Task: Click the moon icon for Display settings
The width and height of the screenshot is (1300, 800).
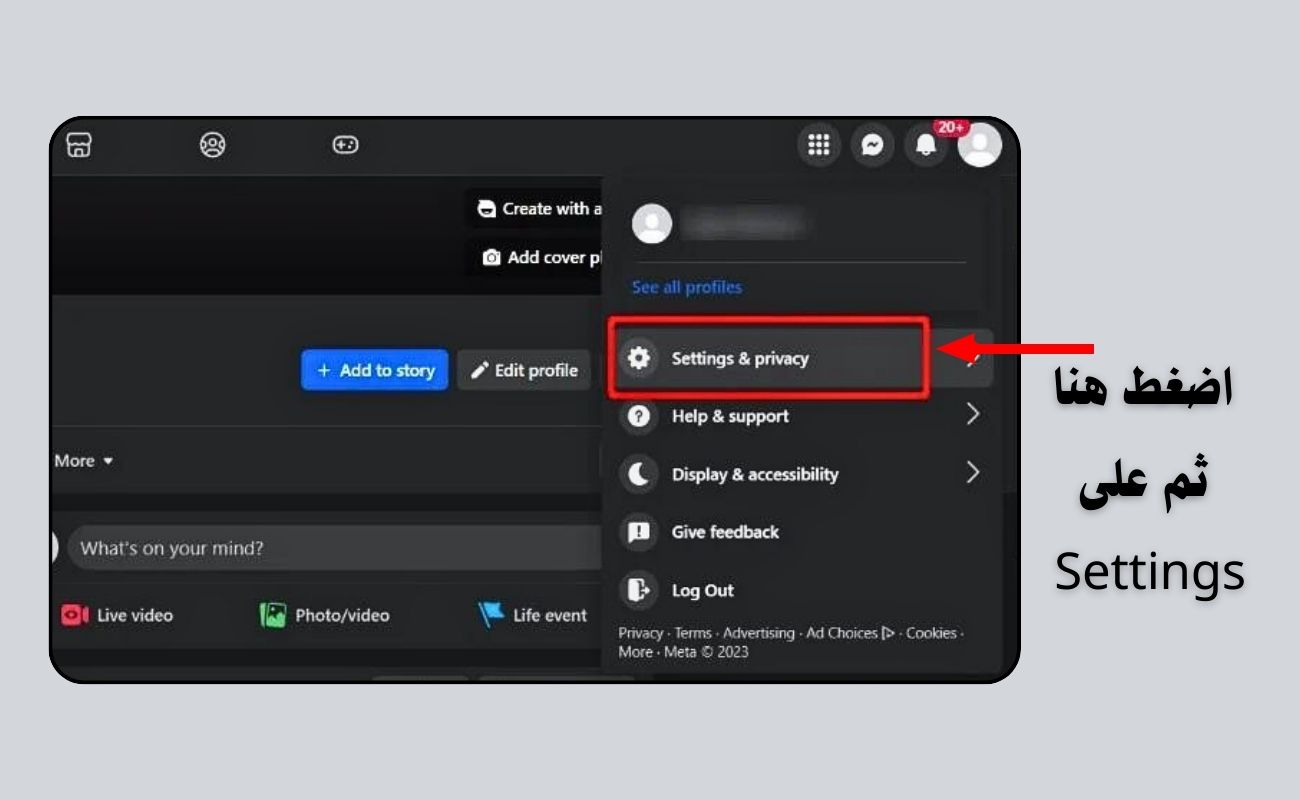Action: tap(638, 474)
